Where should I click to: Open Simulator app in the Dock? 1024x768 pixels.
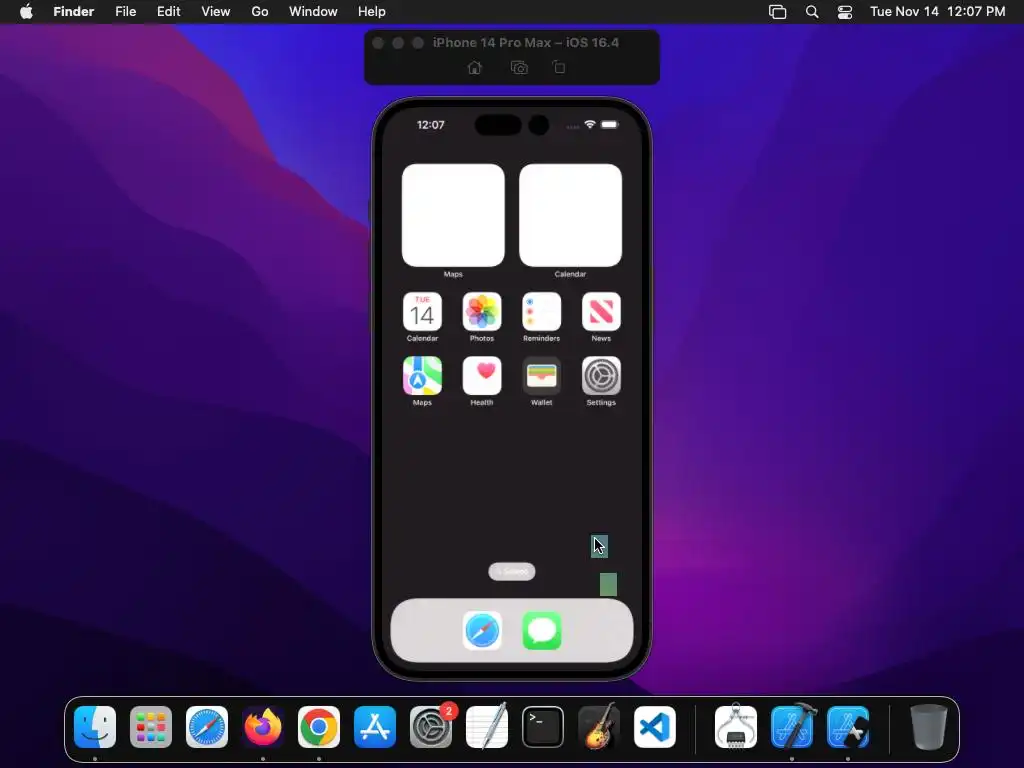[848, 727]
